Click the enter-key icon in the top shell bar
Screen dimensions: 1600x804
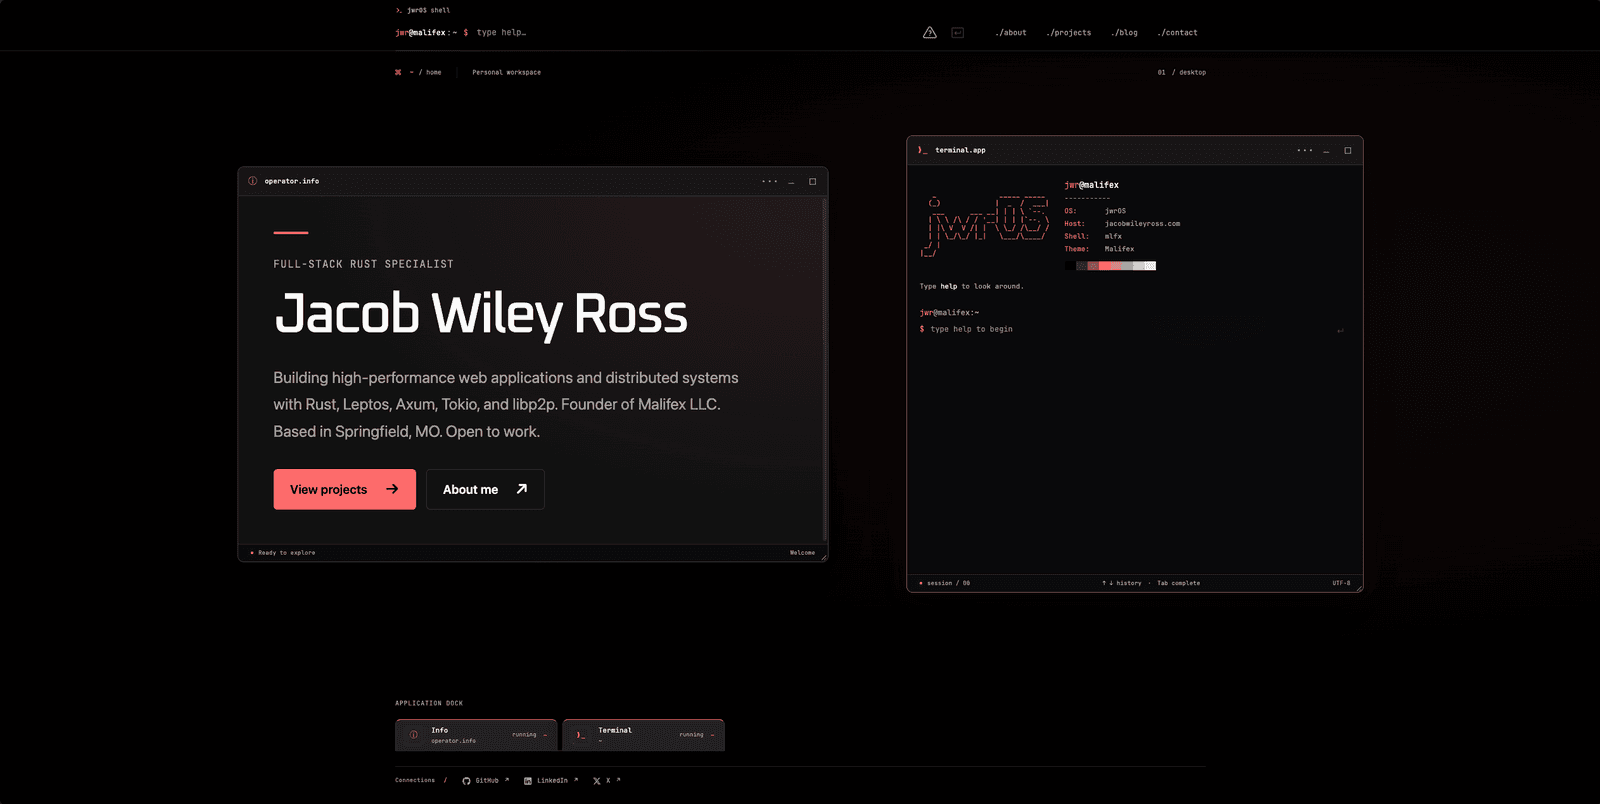click(x=957, y=33)
